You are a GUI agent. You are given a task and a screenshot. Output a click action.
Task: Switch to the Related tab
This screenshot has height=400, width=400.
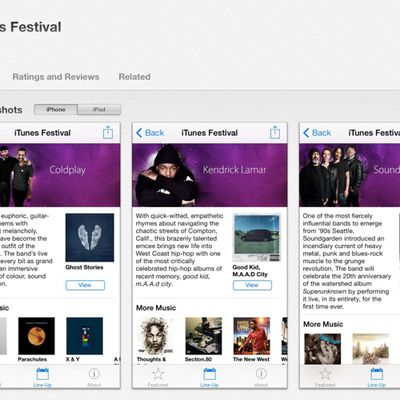(x=134, y=77)
